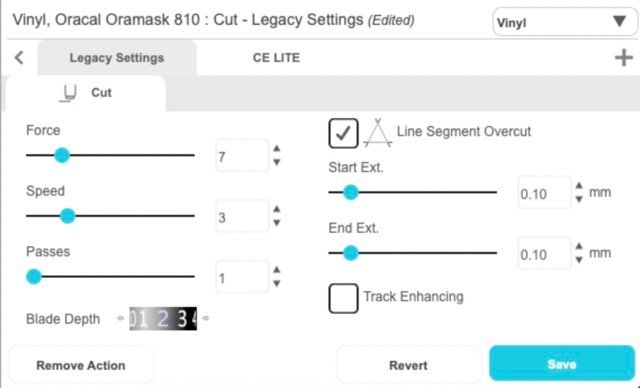Viewport: 640px width, 388px height.
Task: Click the plus icon to add a tab
Action: [623, 58]
